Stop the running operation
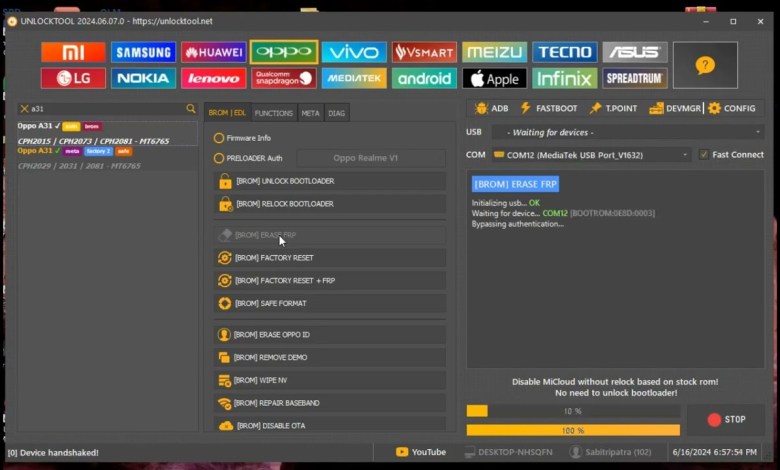The image size is (780, 470). [x=726, y=420]
